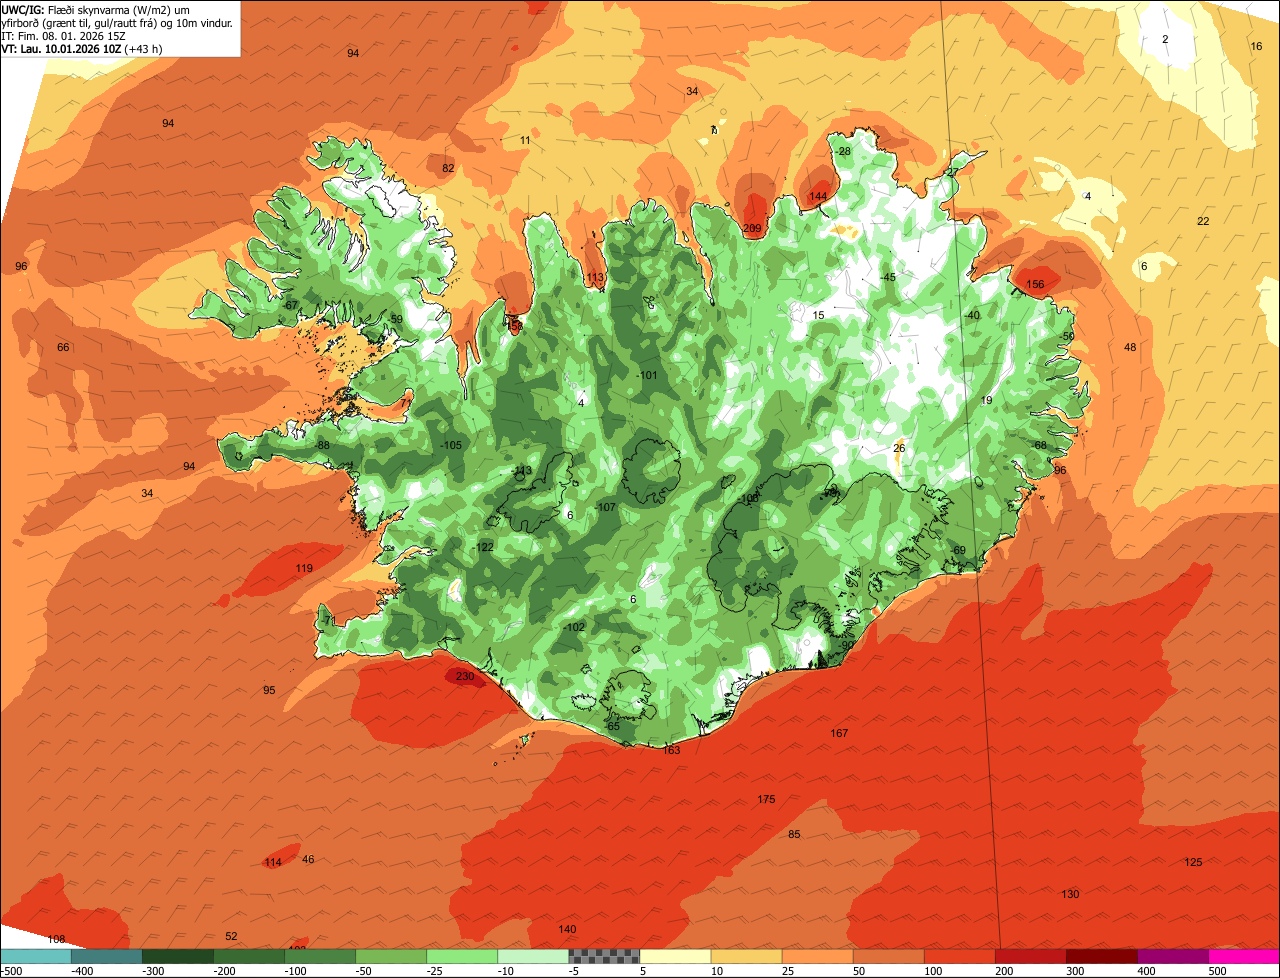
Task: Click the -40 value in east Iceland
Action: coord(971,315)
